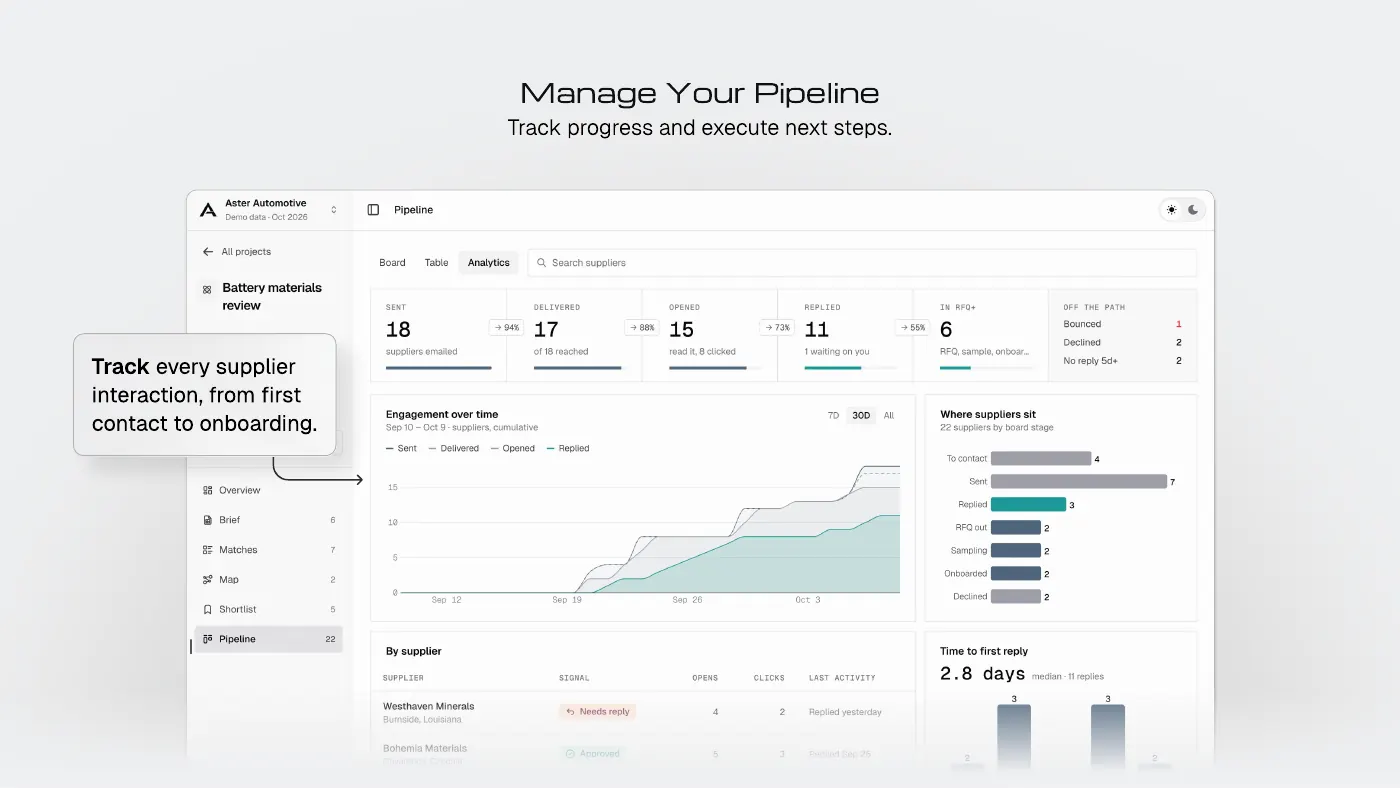Click the Brief sidebar icon
Image resolution: width=1400 pixels, height=788 pixels.
click(x=208, y=520)
